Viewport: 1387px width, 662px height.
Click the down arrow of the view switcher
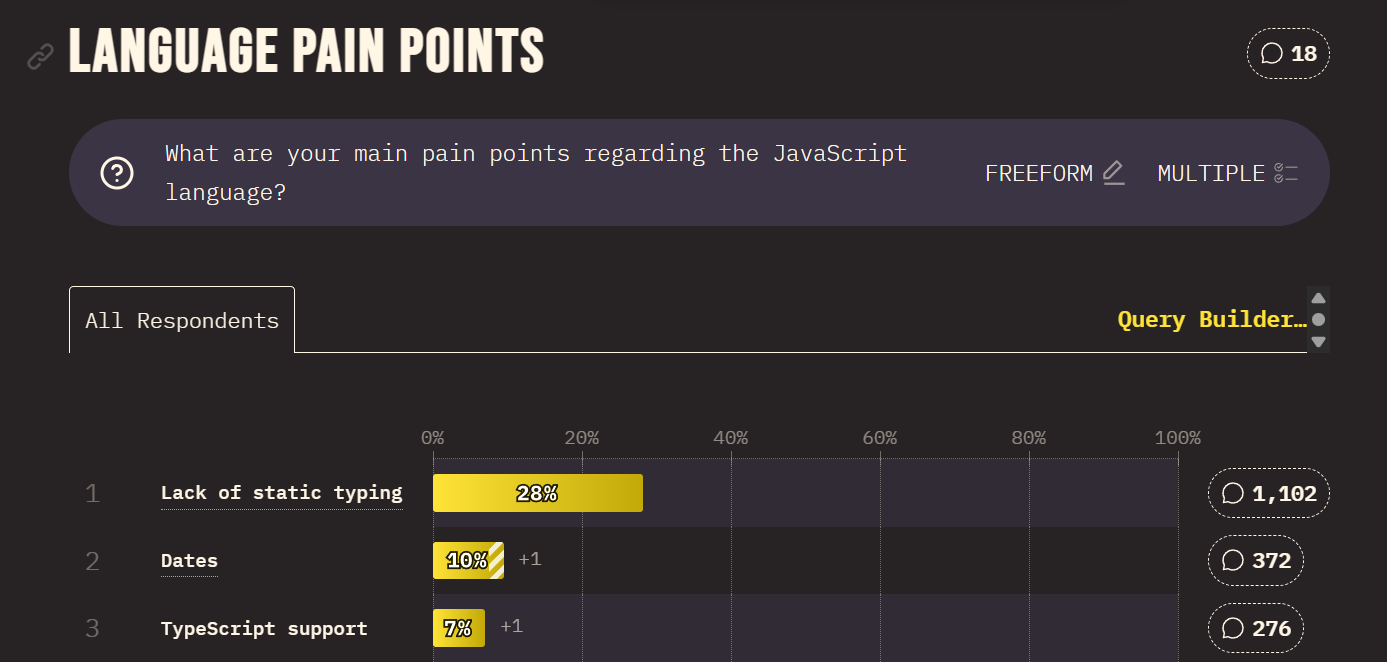pyautogui.click(x=1318, y=343)
